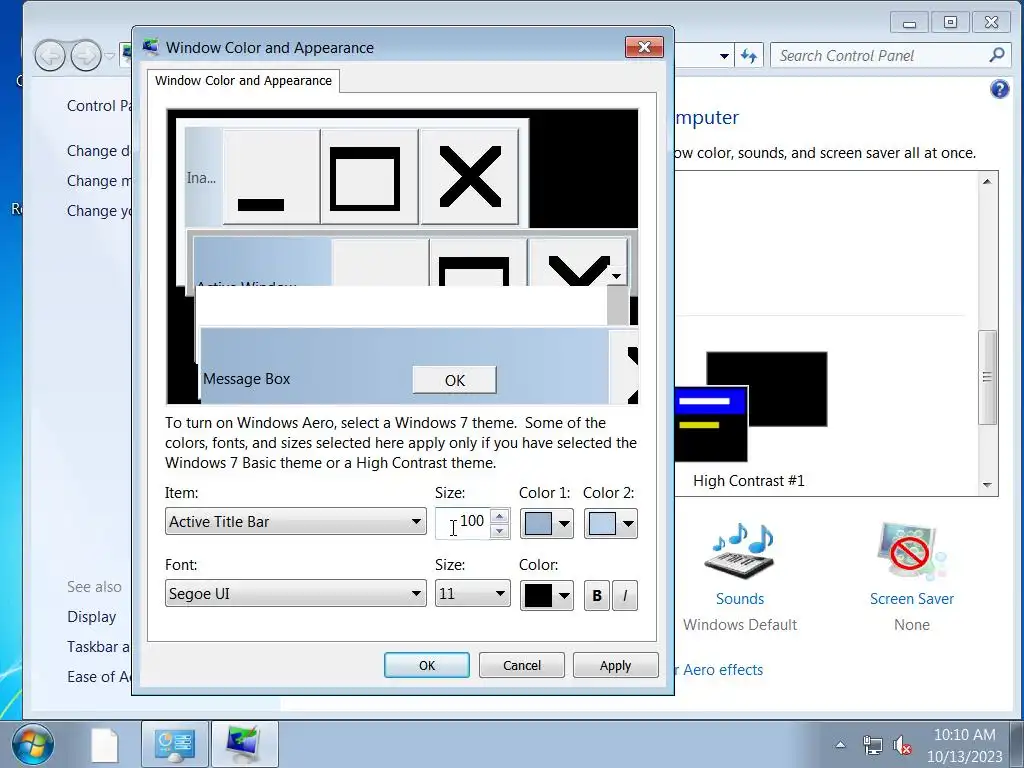Open the Color 2 swatch picker
This screenshot has width=1024, height=768.
point(611,524)
